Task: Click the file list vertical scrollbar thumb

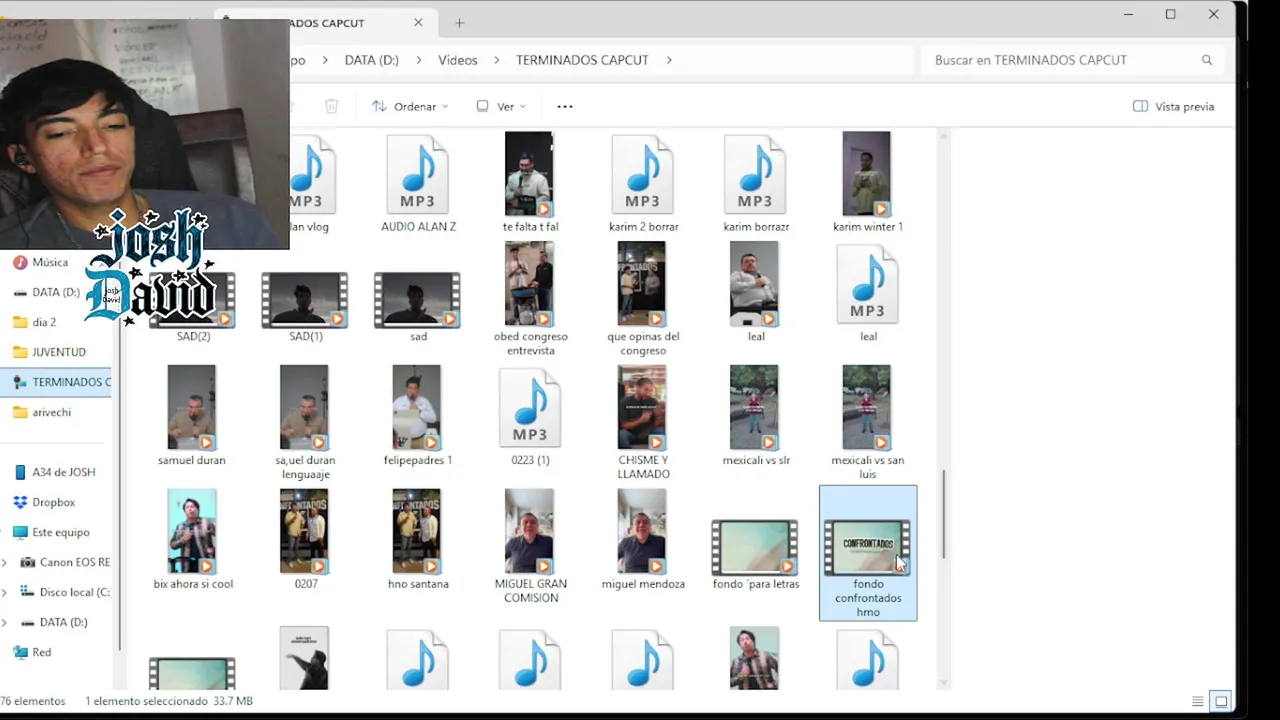Action: [x=943, y=515]
